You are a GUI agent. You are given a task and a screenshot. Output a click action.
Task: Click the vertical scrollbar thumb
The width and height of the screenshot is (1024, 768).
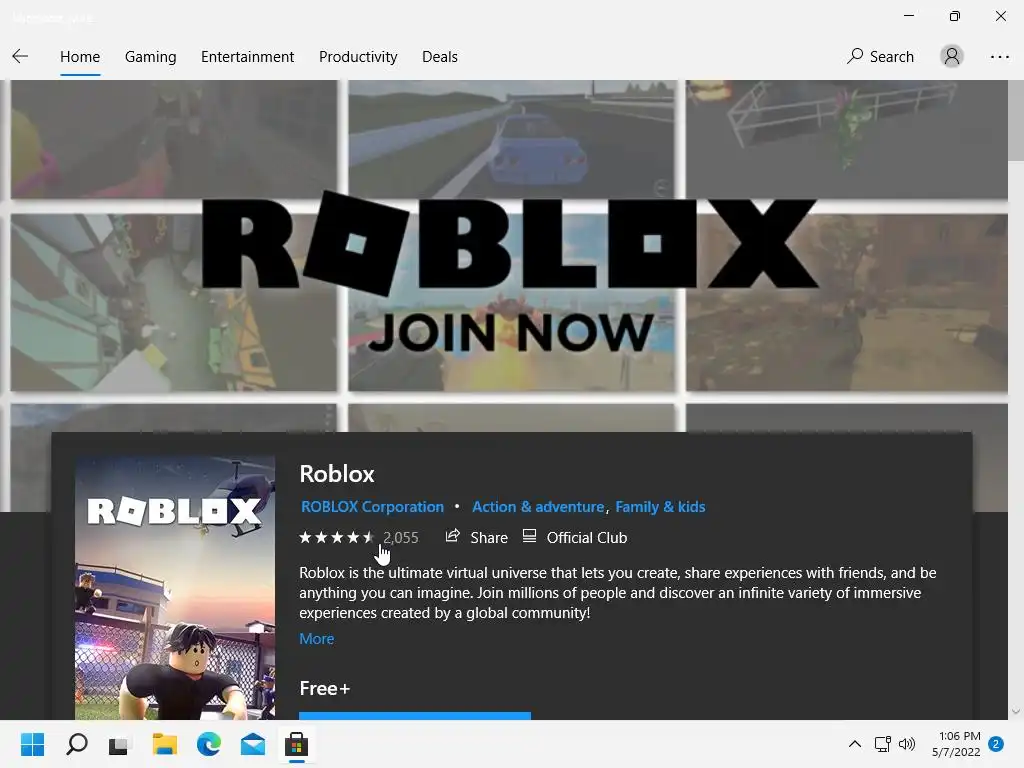click(x=1016, y=120)
